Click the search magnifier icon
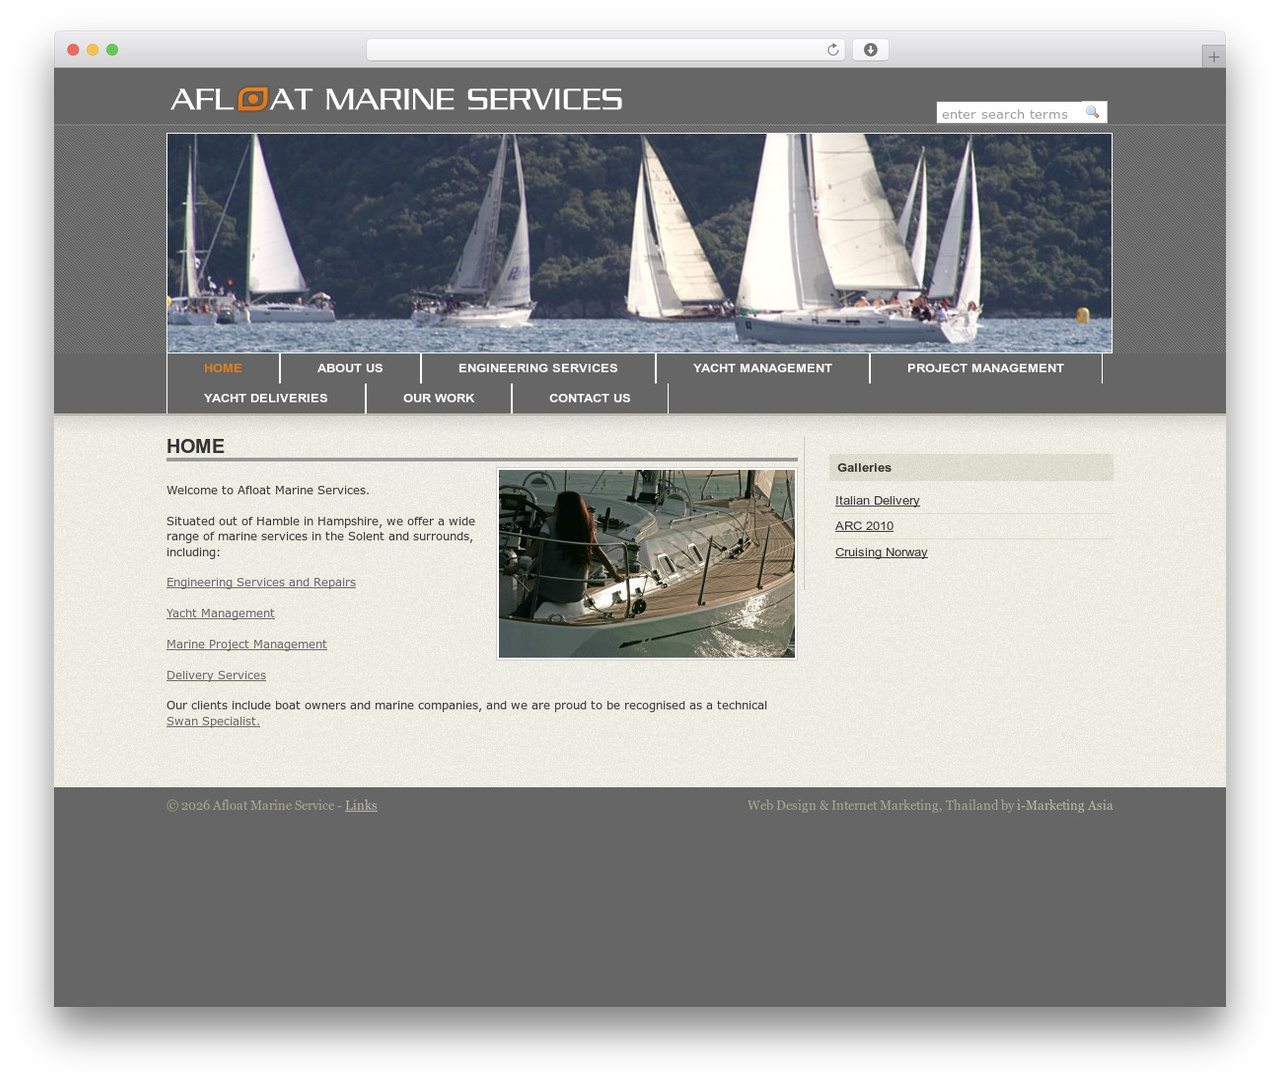 point(1093,112)
